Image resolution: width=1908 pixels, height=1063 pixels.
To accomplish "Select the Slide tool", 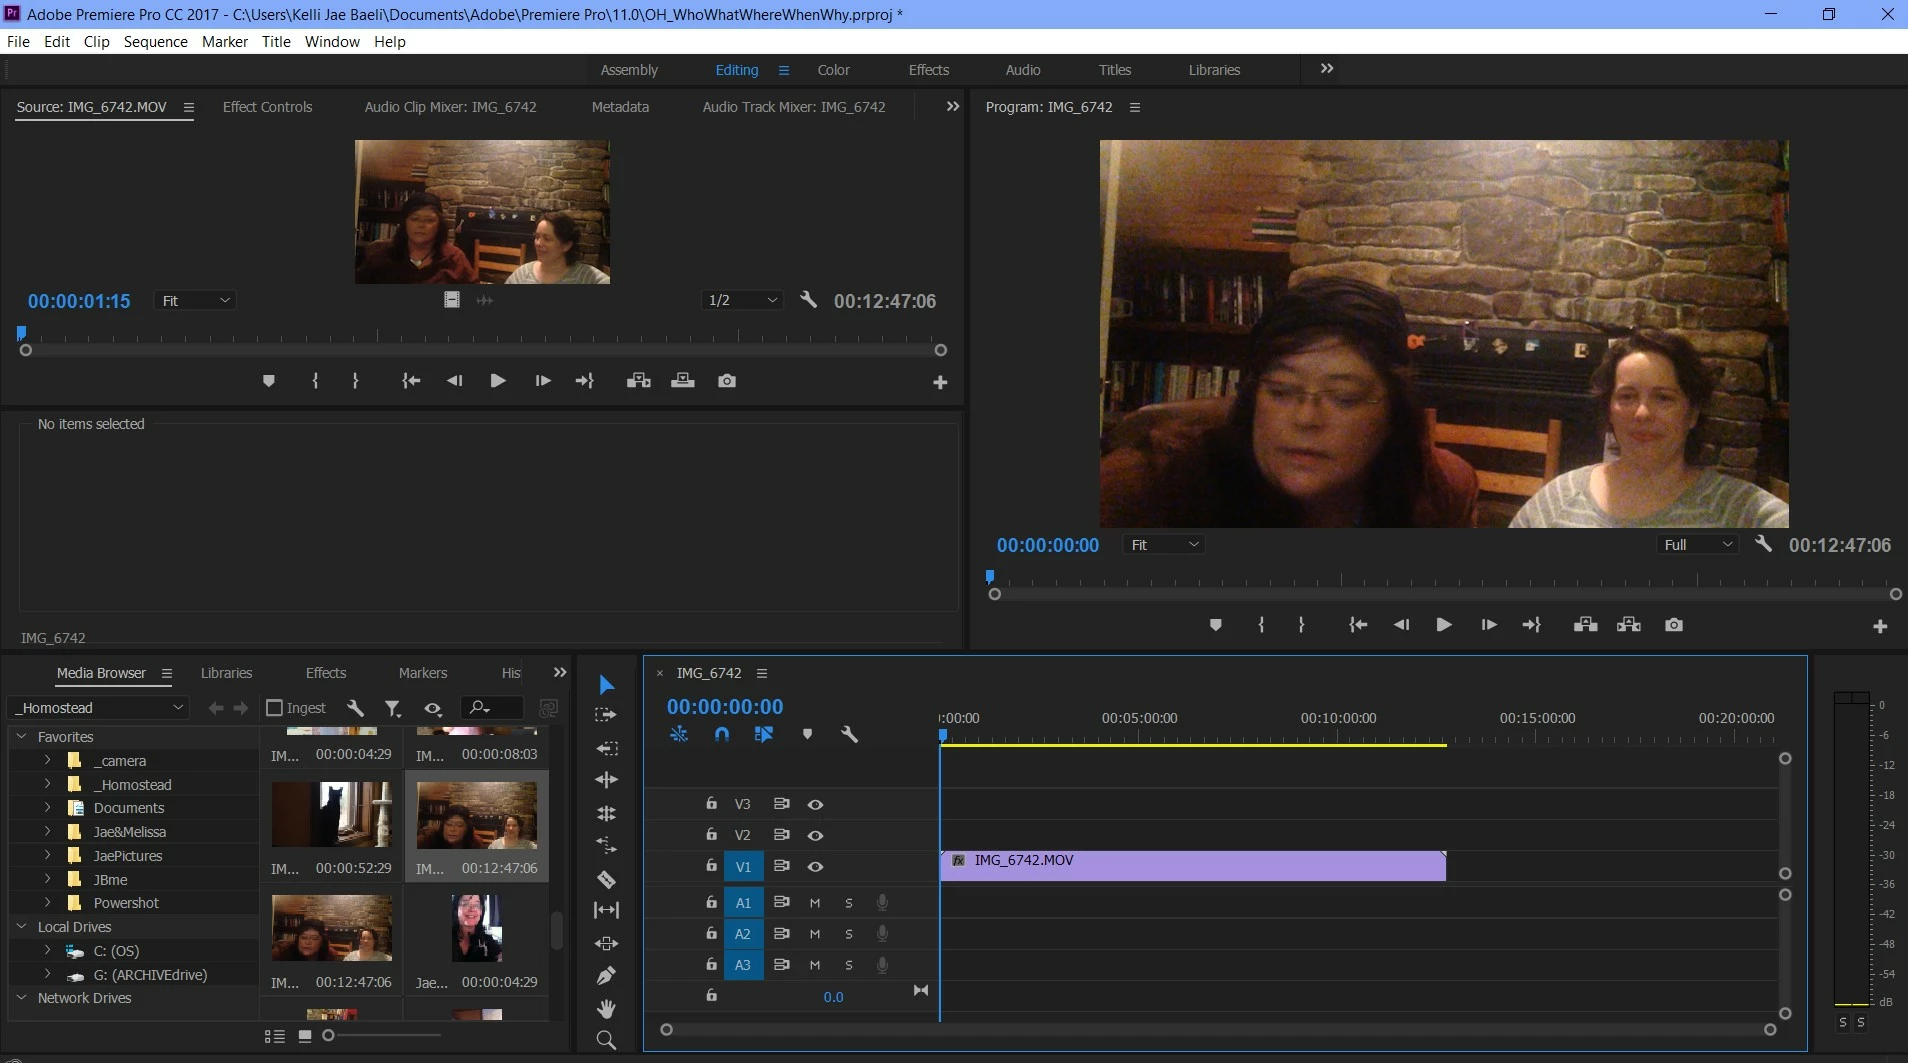I will click(x=606, y=943).
